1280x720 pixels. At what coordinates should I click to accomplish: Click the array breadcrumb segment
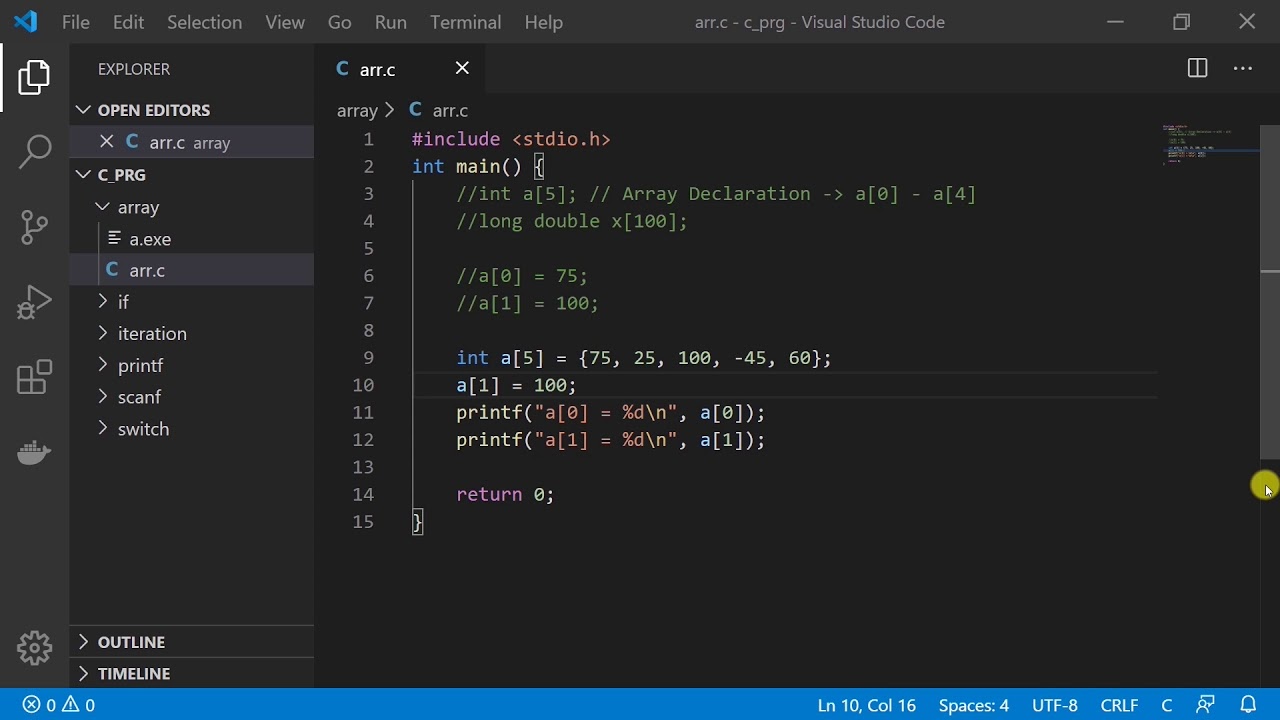point(357,110)
